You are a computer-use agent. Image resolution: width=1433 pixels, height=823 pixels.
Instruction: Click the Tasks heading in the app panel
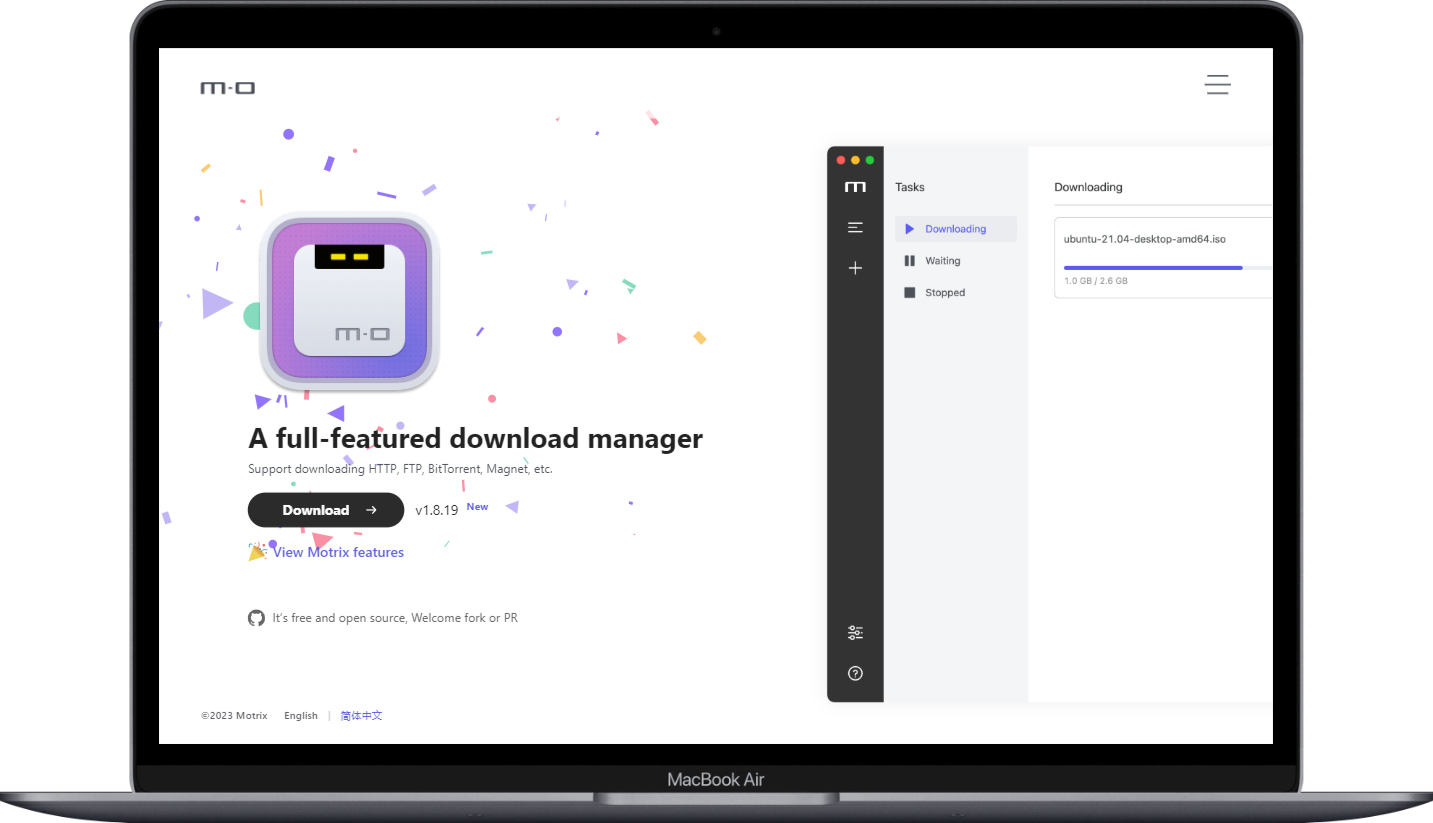click(910, 187)
